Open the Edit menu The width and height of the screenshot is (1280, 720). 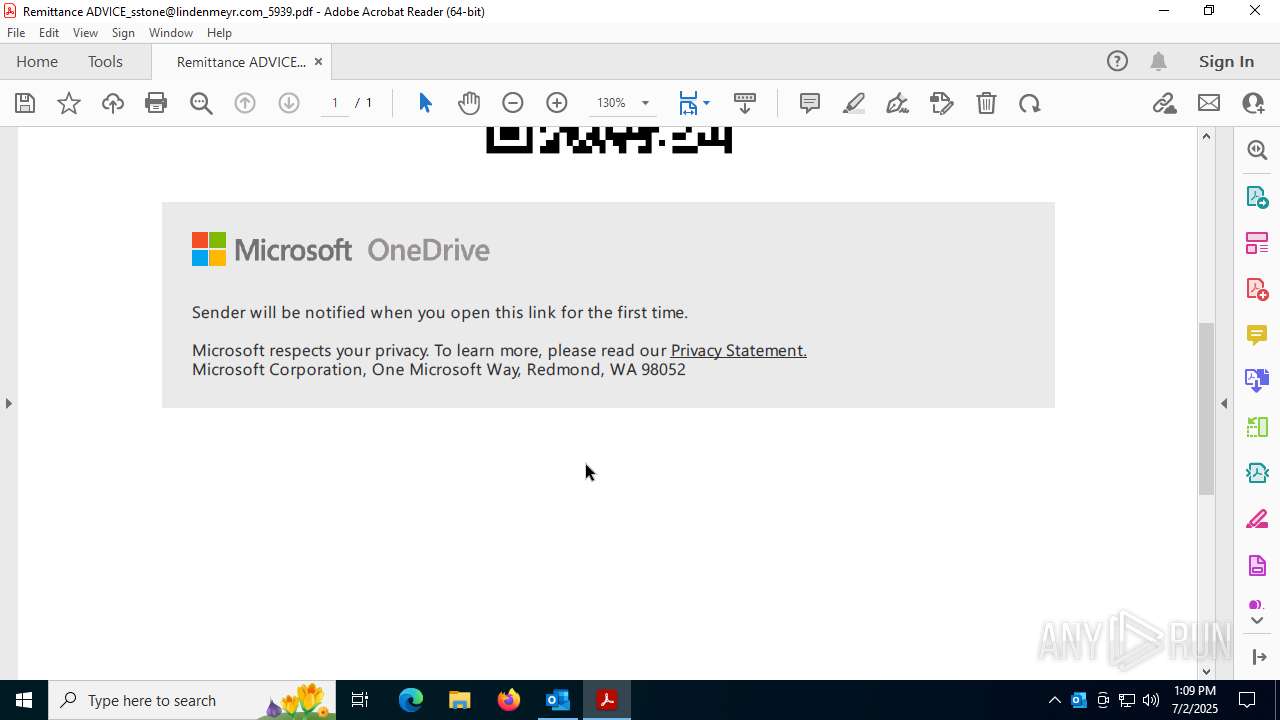pos(49,33)
